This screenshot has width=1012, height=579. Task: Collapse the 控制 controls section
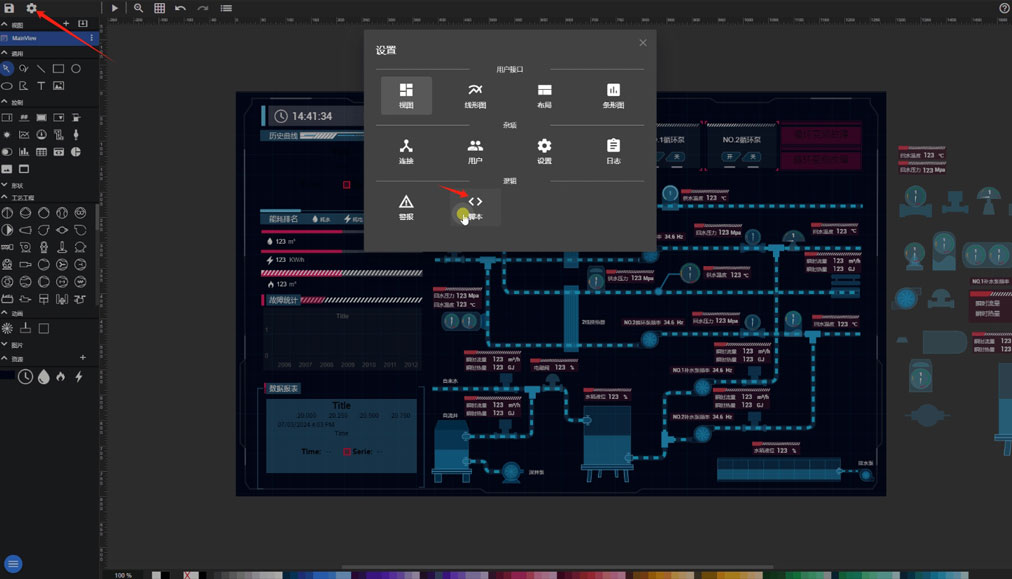point(5,102)
